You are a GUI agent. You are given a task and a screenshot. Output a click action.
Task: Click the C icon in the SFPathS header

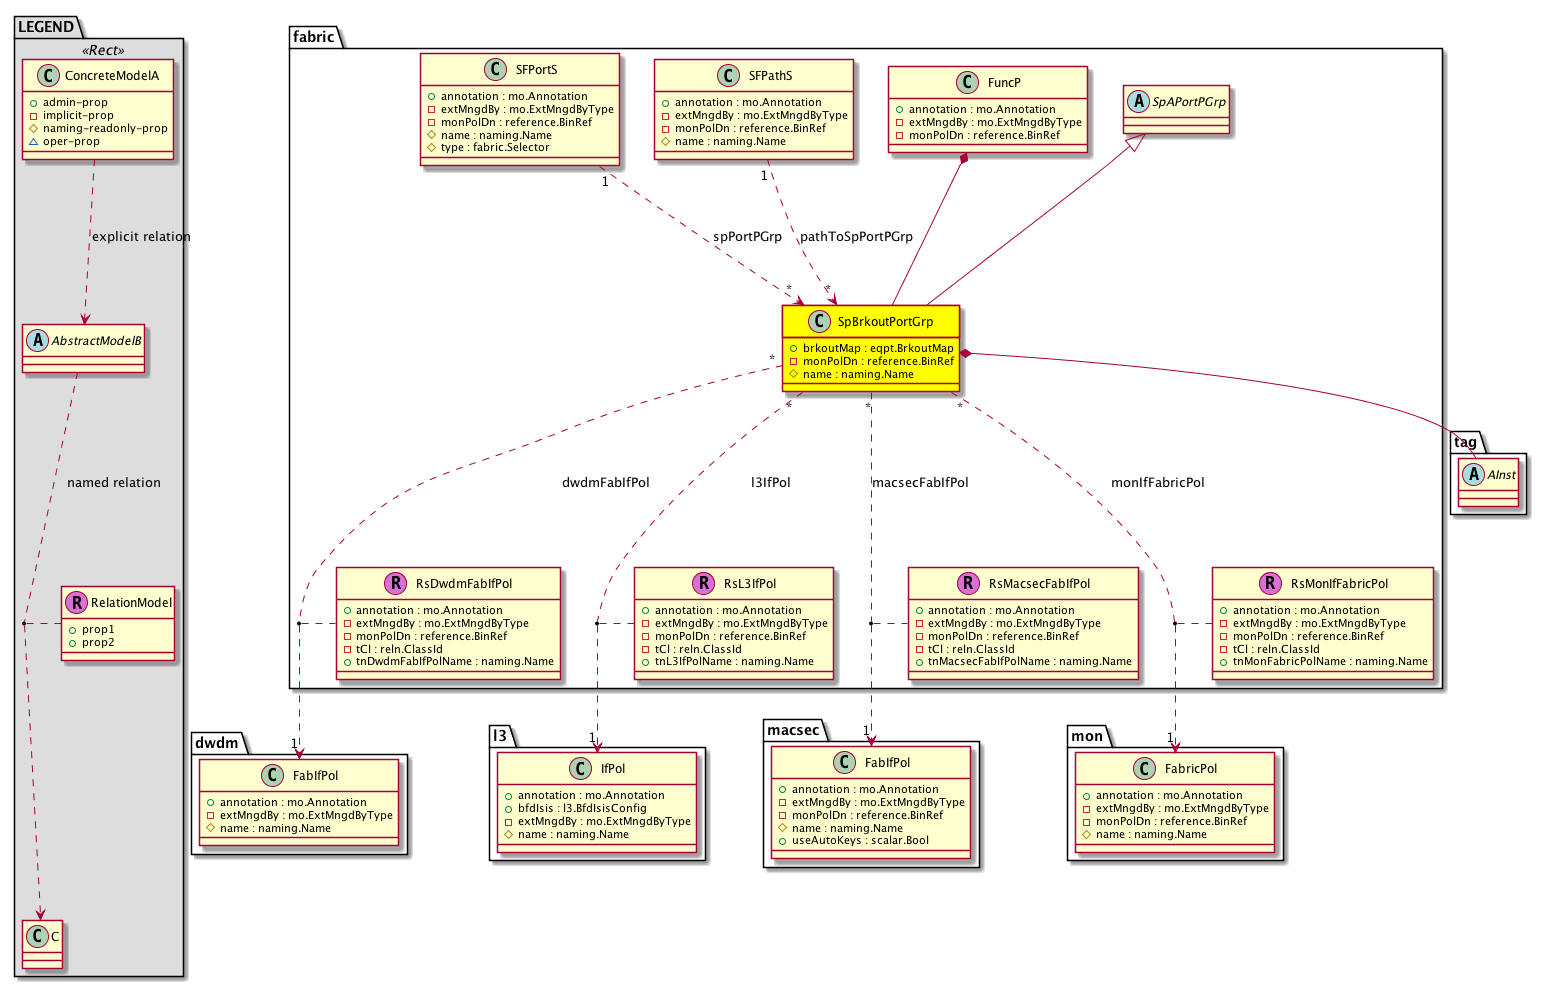click(x=728, y=76)
